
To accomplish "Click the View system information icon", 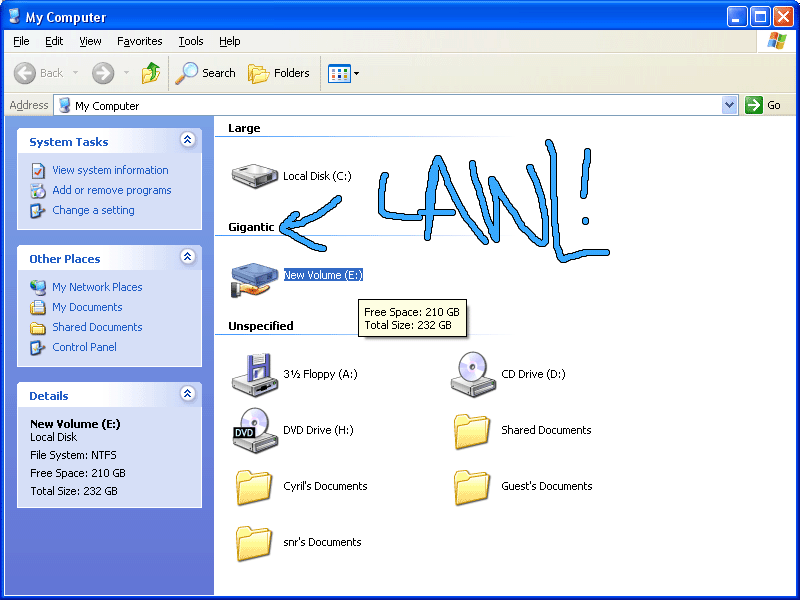I will tap(38, 170).
